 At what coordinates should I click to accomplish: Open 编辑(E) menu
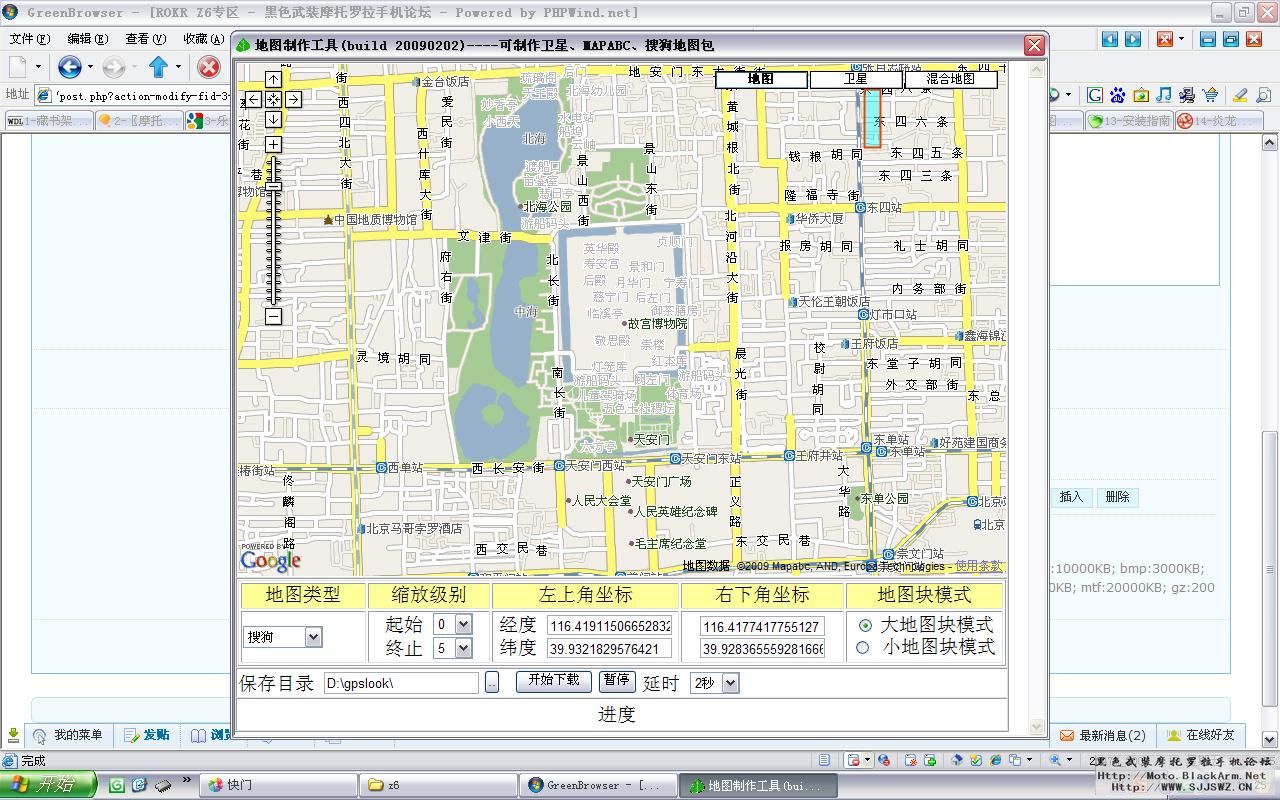coord(87,39)
